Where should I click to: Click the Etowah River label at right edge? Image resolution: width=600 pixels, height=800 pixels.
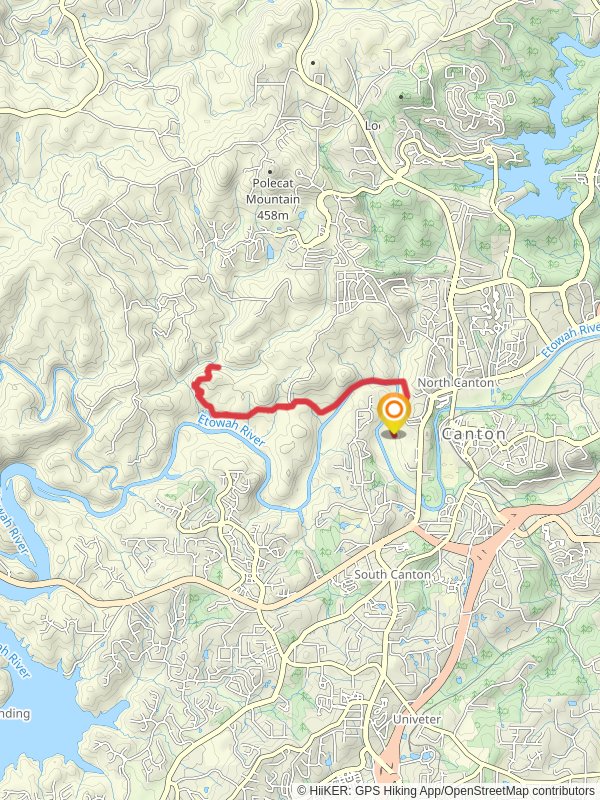[570, 339]
